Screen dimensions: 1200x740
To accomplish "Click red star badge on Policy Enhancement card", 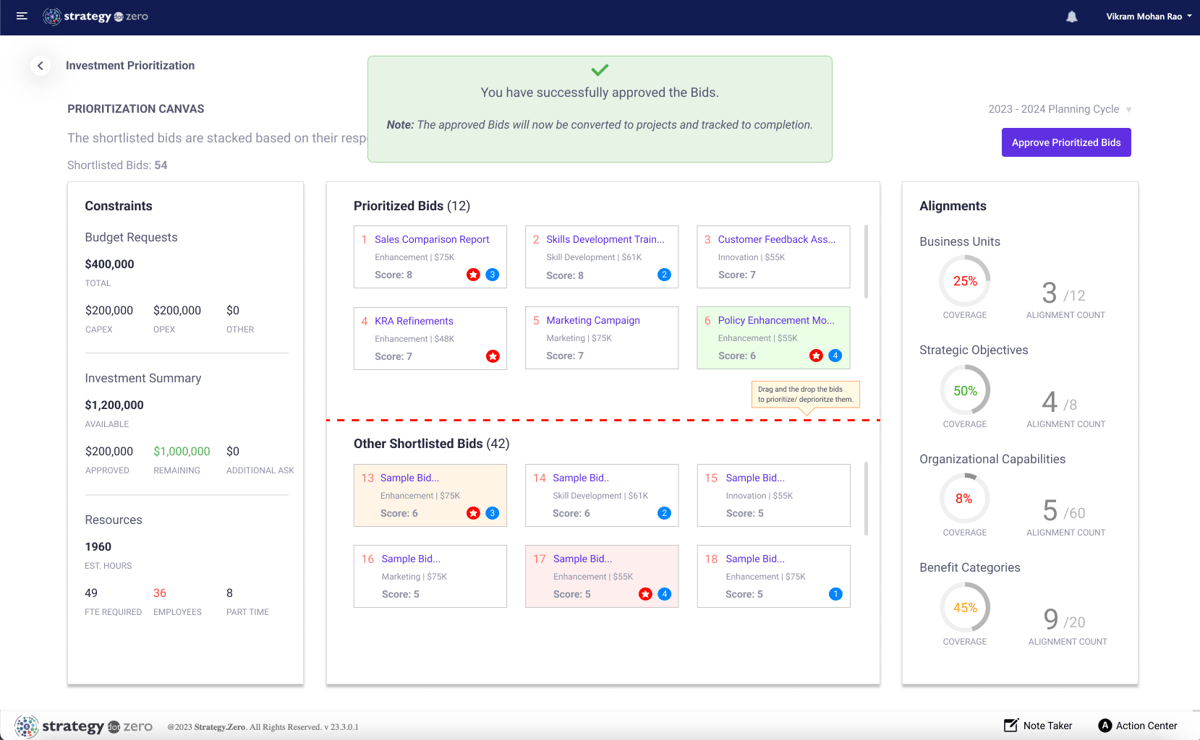I will click(816, 356).
